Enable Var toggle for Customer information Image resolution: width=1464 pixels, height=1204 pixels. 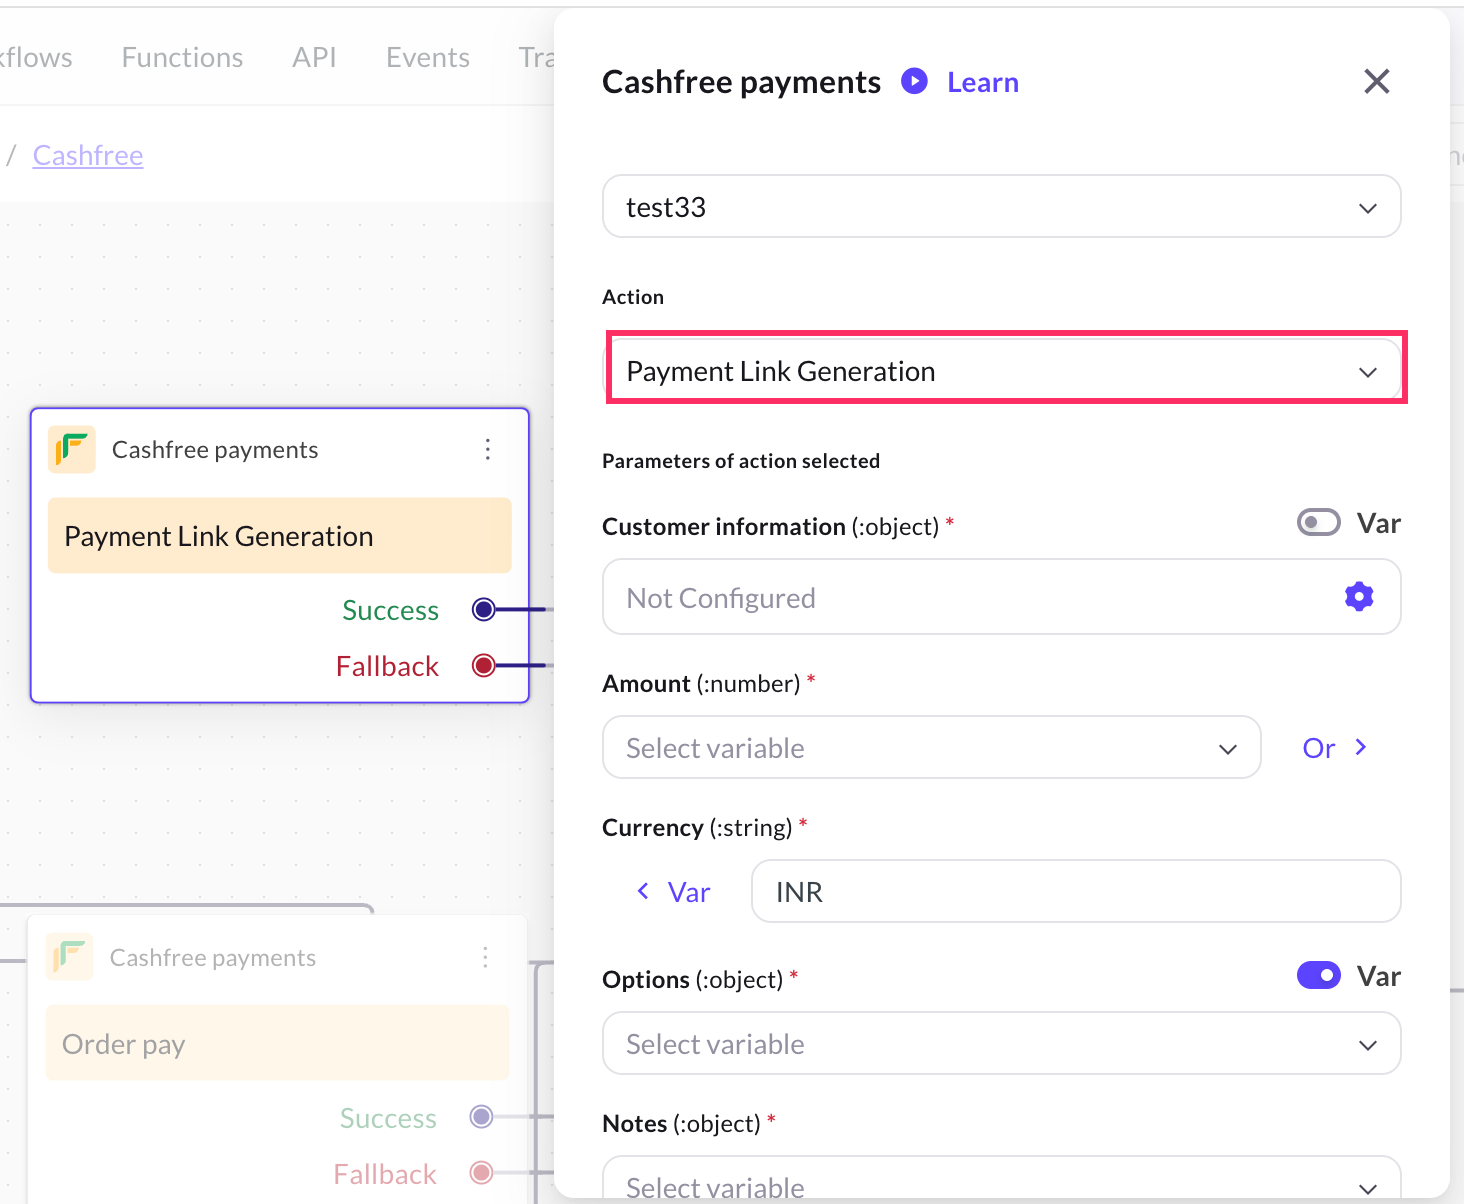[1318, 523]
